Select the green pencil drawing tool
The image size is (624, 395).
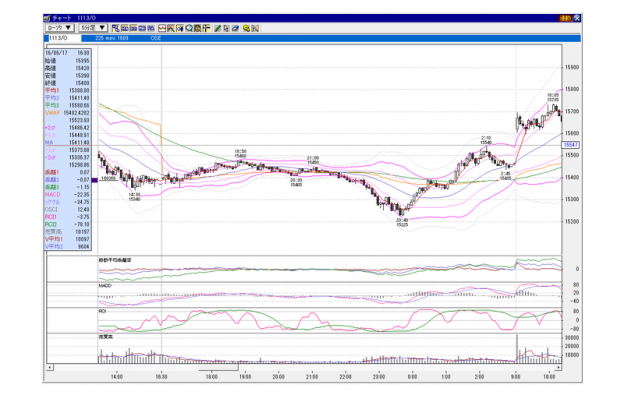coord(217,28)
